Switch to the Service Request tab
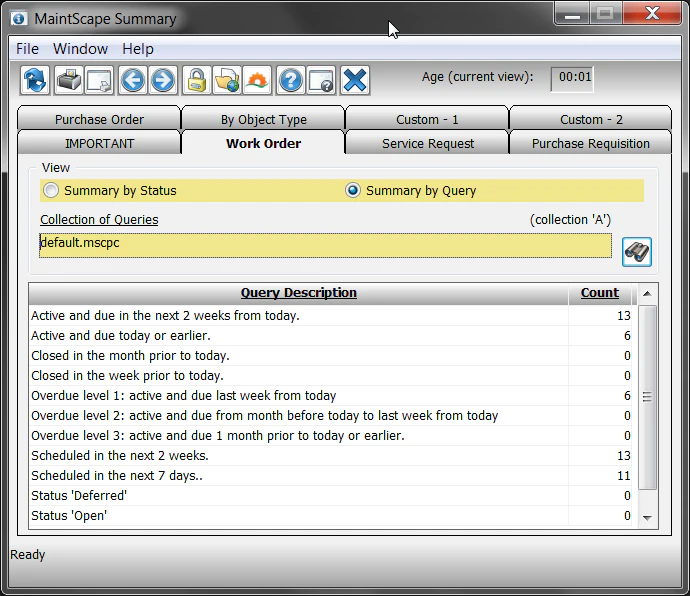The width and height of the screenshot is (690, 596). pos(428,143)
